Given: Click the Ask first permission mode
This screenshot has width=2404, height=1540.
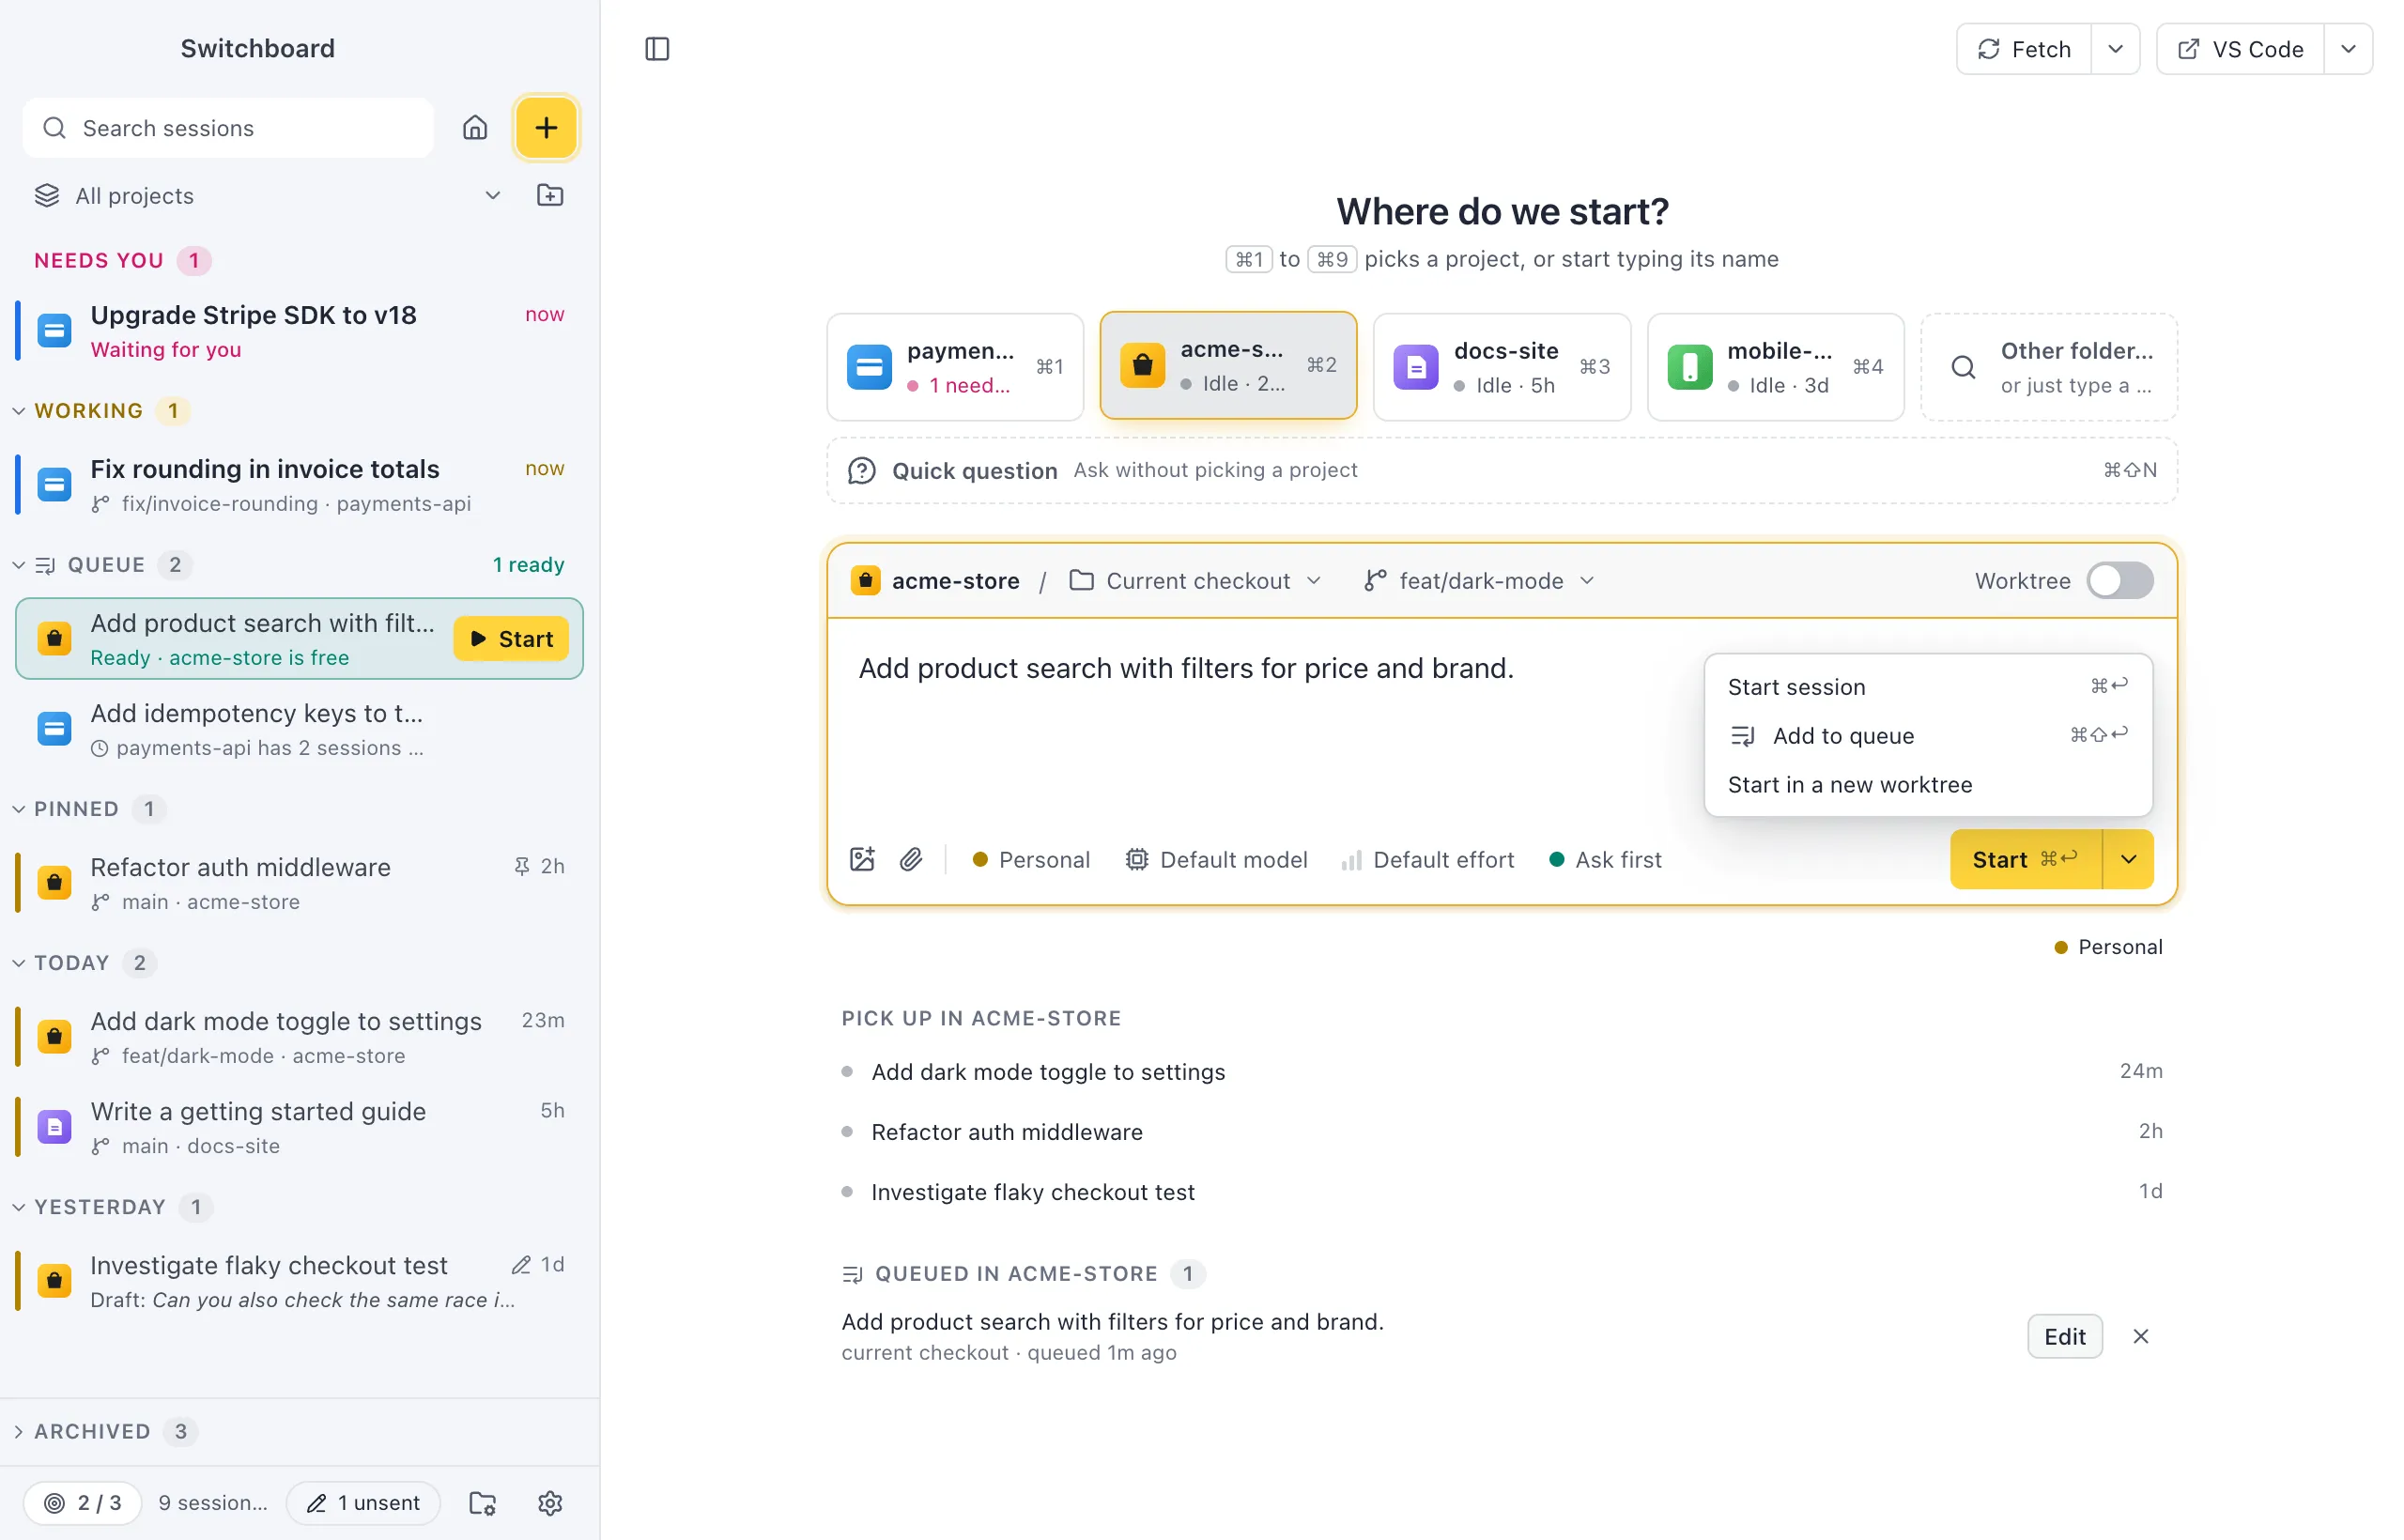Looking at the screenshot, I should pyautogui.click(x=1605, y=859).
